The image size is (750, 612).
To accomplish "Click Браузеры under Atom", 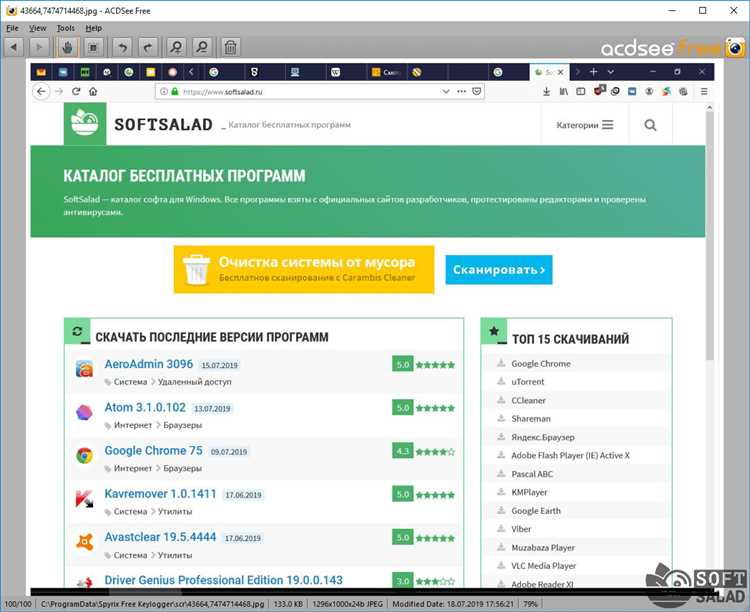I will pos(183,425).
